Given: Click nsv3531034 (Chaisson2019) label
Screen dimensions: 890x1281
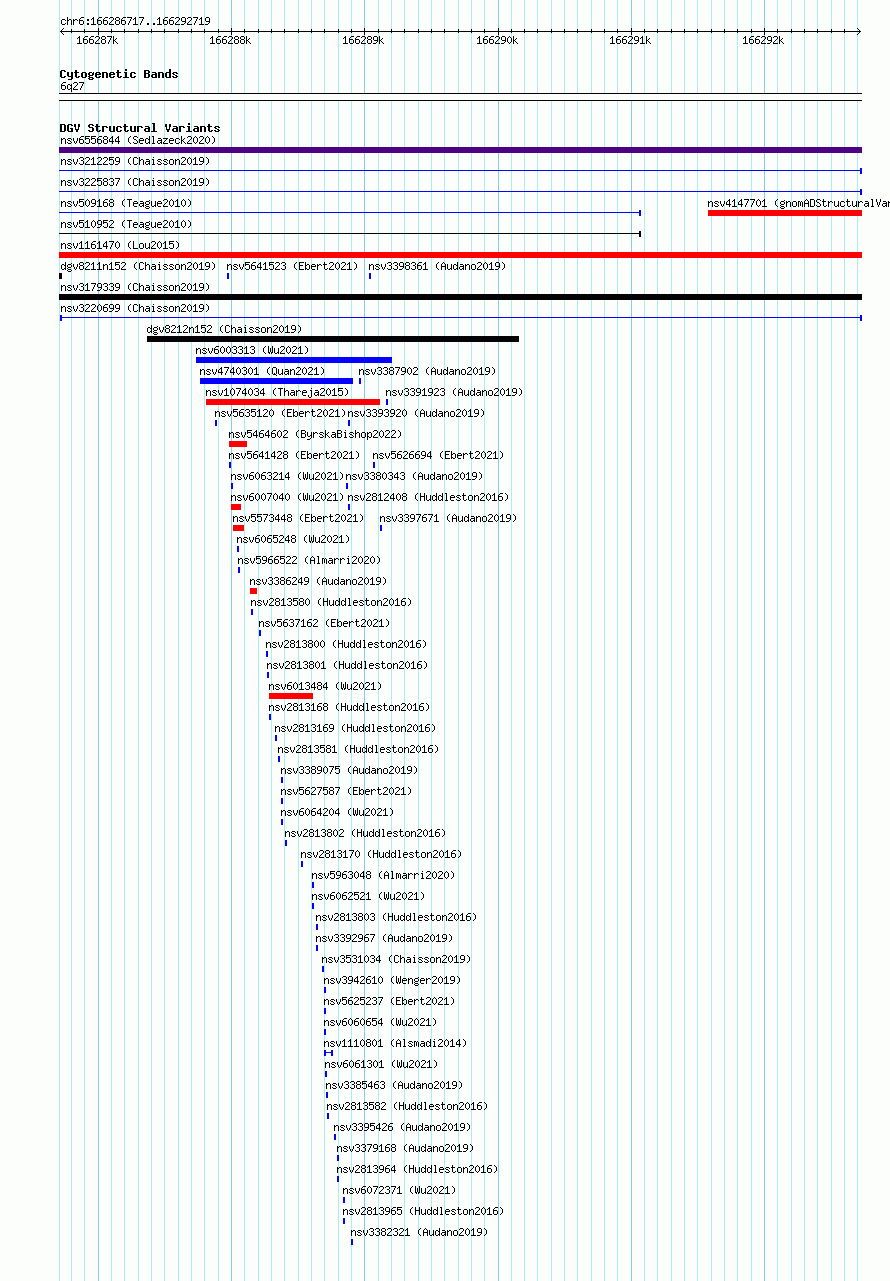Looking at the screenshot, I should coord(397,959).
